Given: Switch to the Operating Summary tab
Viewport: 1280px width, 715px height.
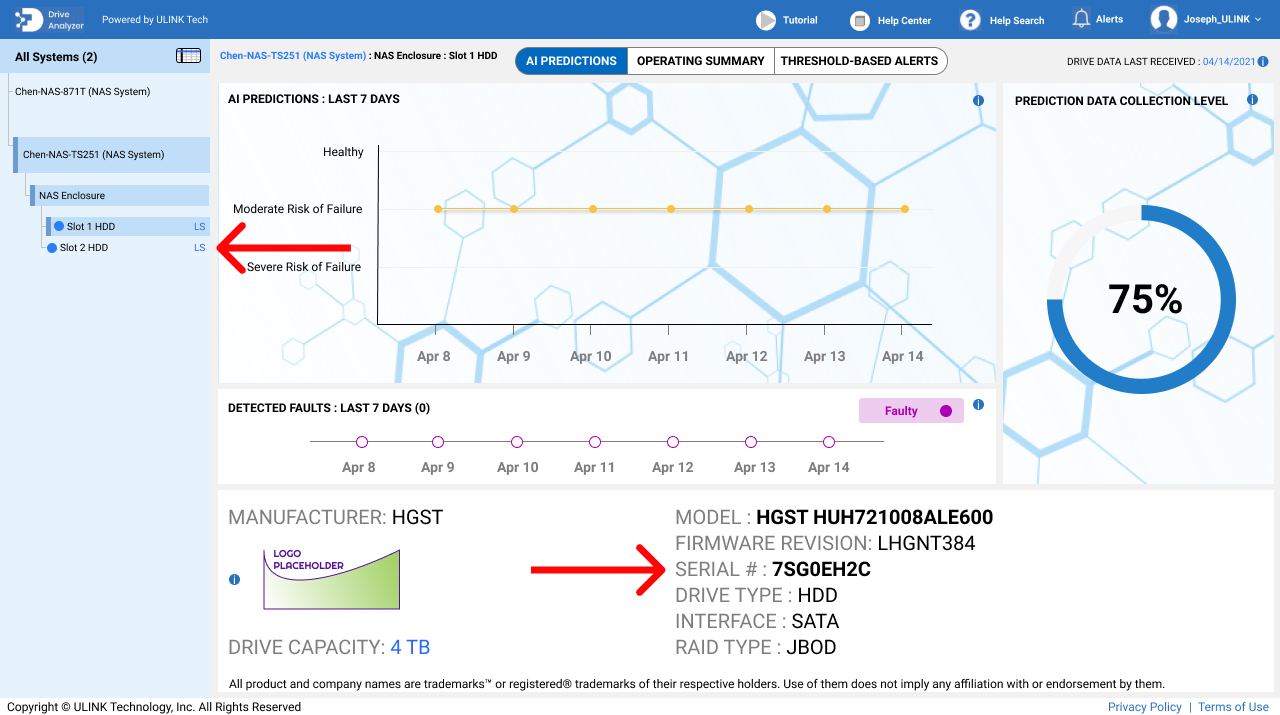Looking at the screenshot, I should pos(700,61).
